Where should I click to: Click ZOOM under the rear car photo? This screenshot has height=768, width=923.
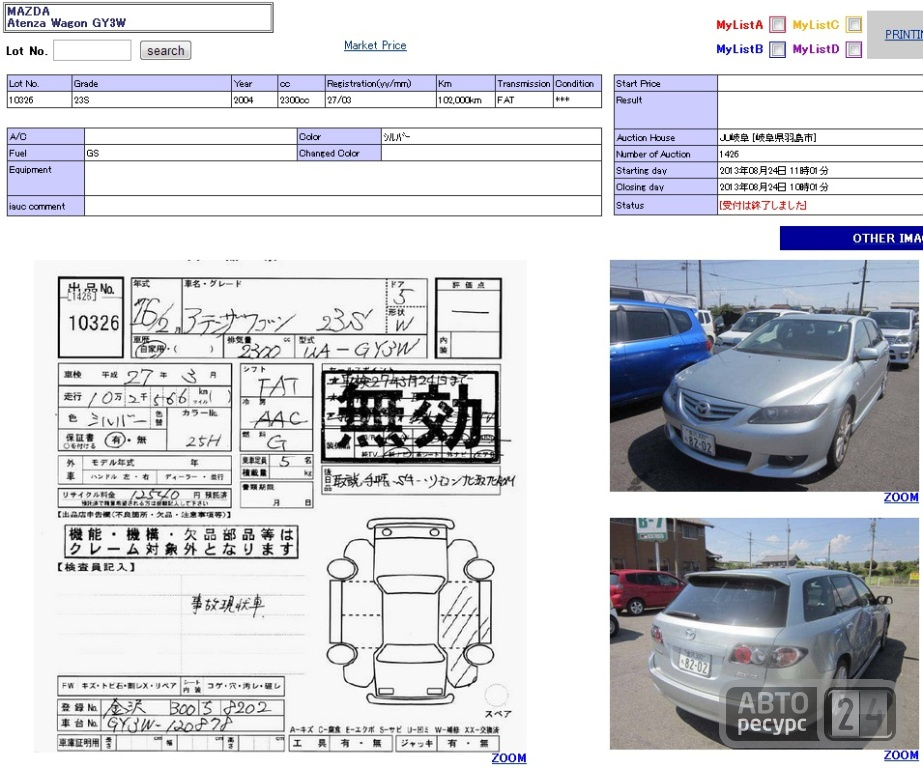[901, 755]
